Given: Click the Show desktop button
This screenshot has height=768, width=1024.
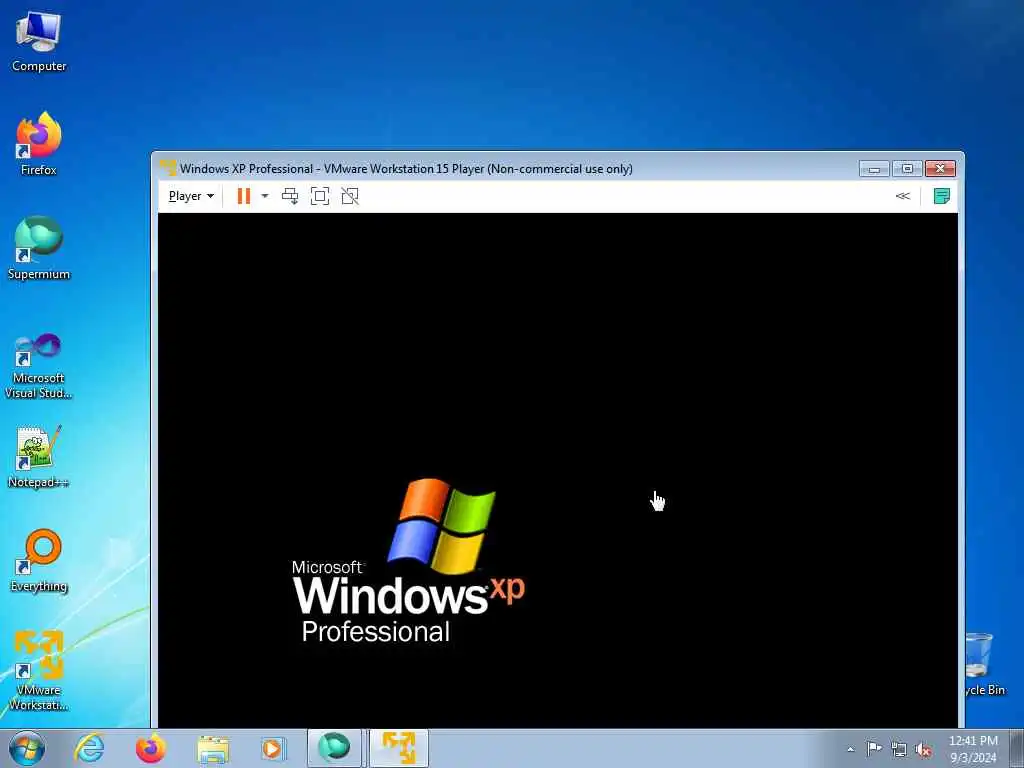Looking at the screenshot, I should (1017, 748).
